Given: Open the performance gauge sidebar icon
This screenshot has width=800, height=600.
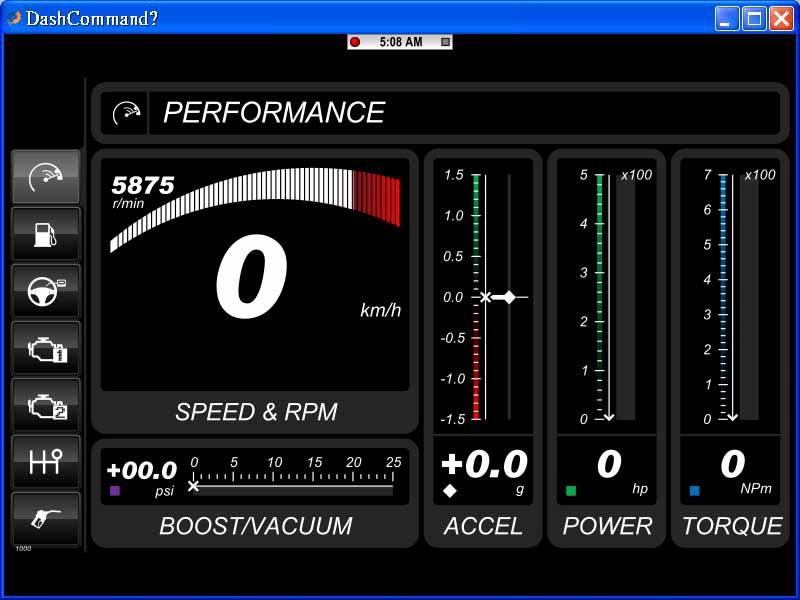Looking at the screenshot, I should [x=46, y=177].
